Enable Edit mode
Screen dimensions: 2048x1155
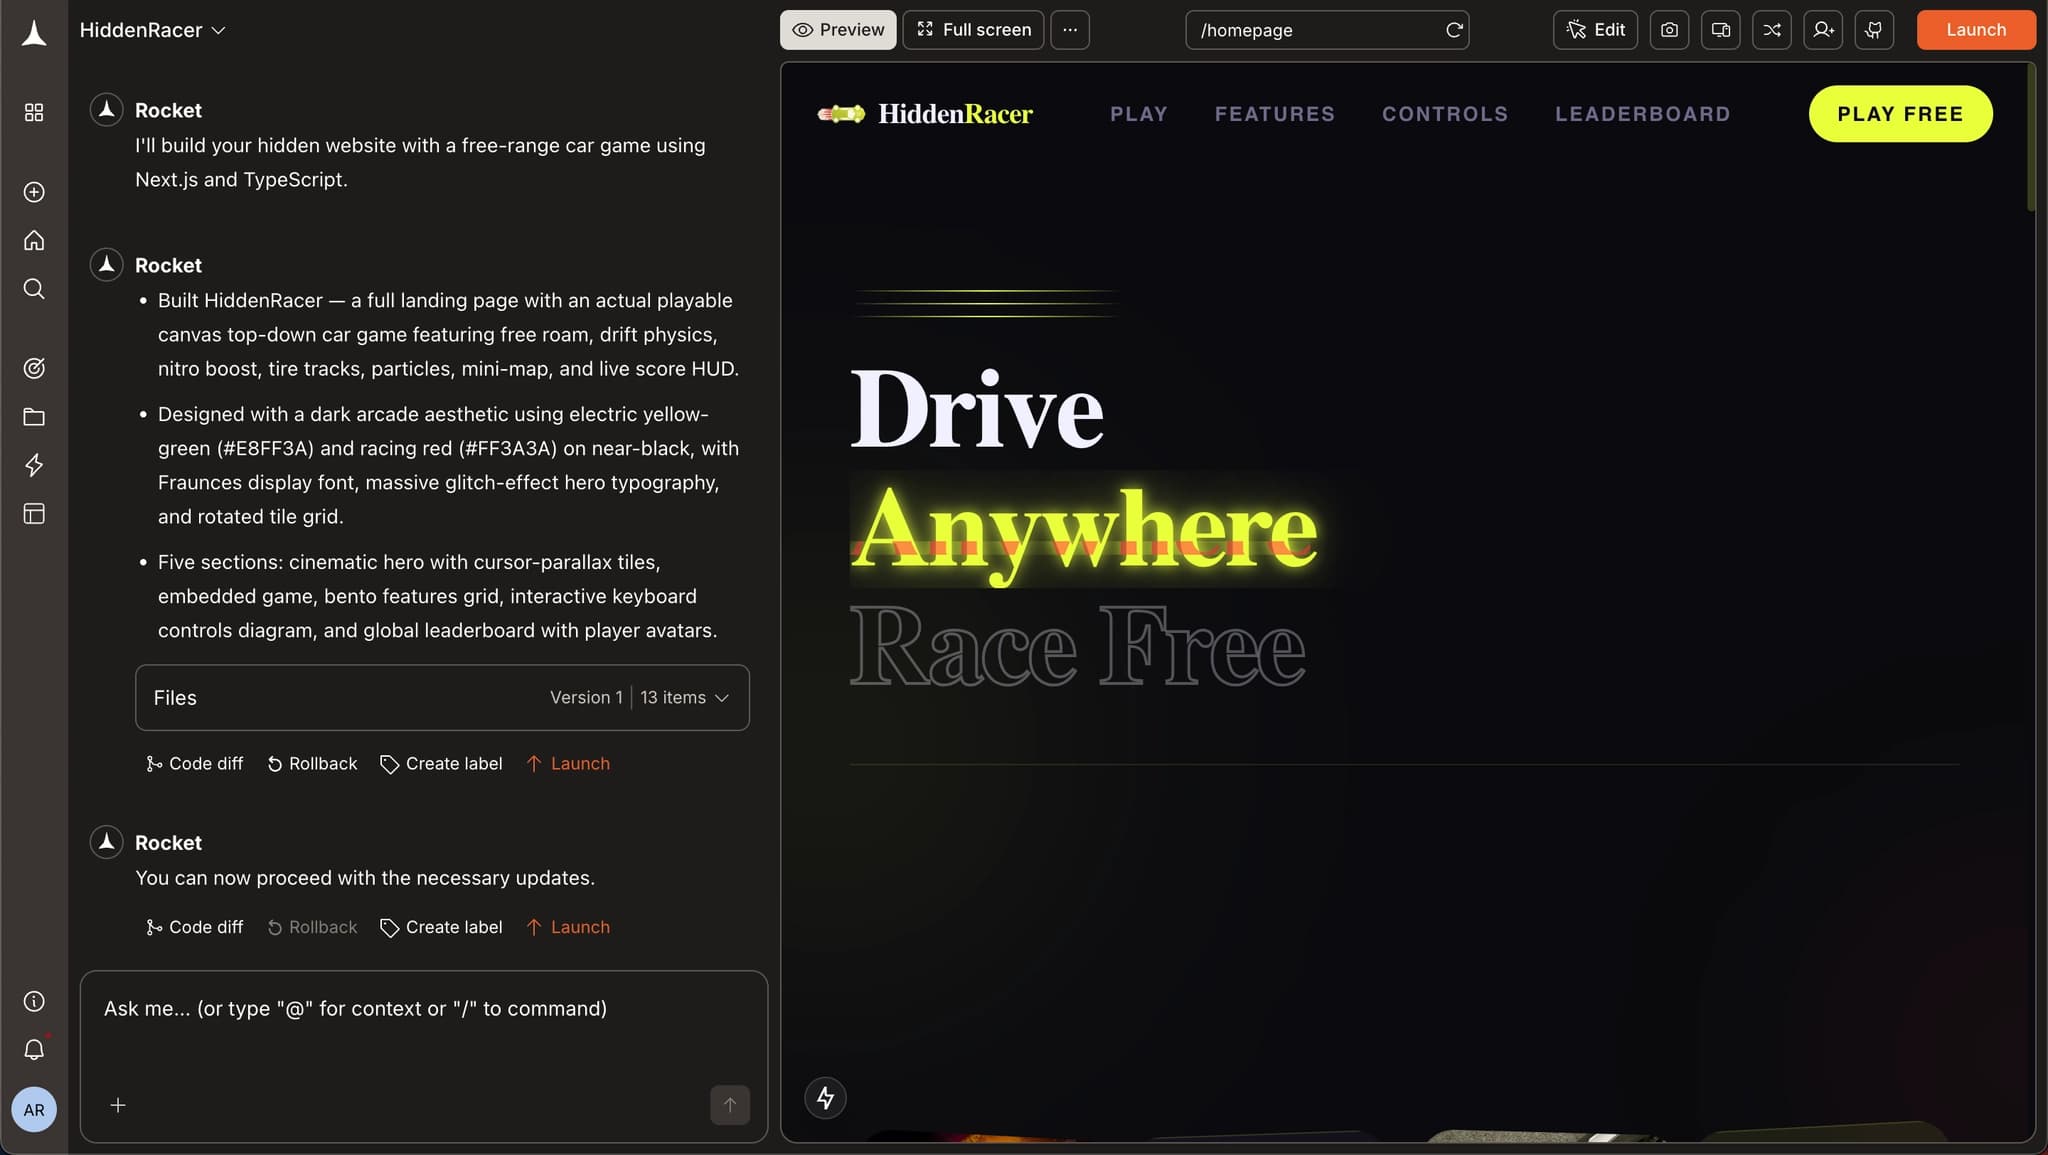tap(1595, 30)
